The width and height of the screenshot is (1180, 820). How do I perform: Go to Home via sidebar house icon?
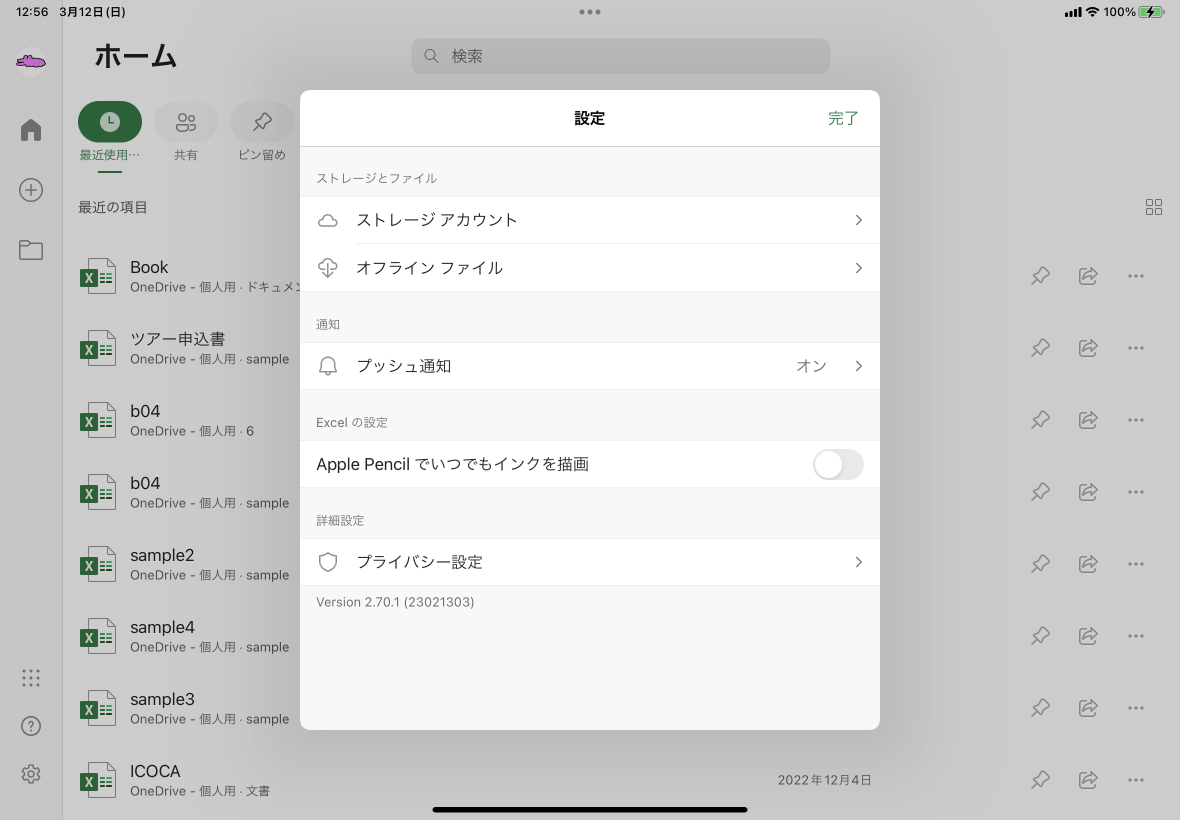pyautogui.click(x=31, y=130)
